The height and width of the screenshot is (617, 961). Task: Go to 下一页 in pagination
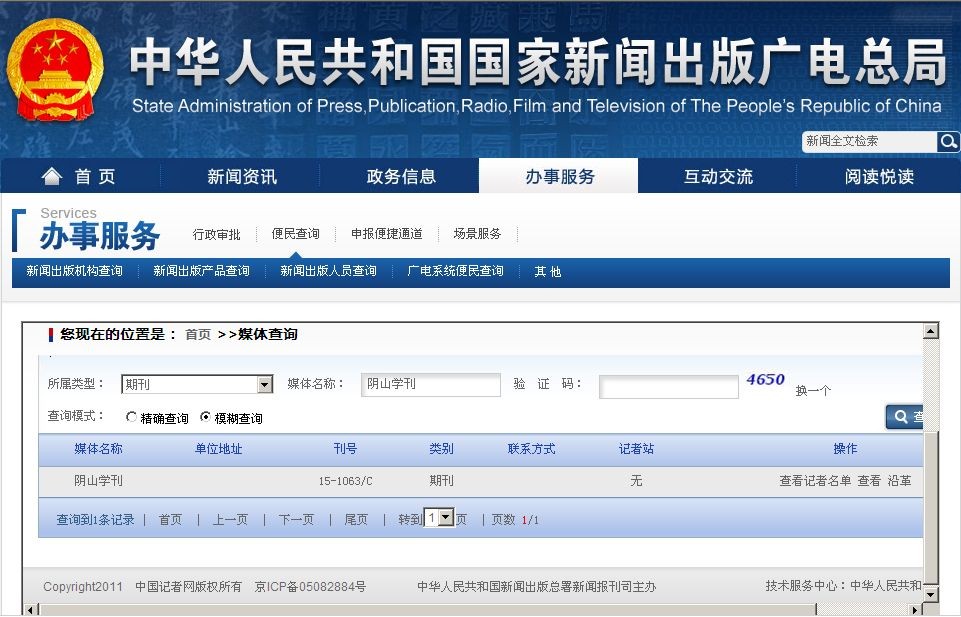[296, 520]
